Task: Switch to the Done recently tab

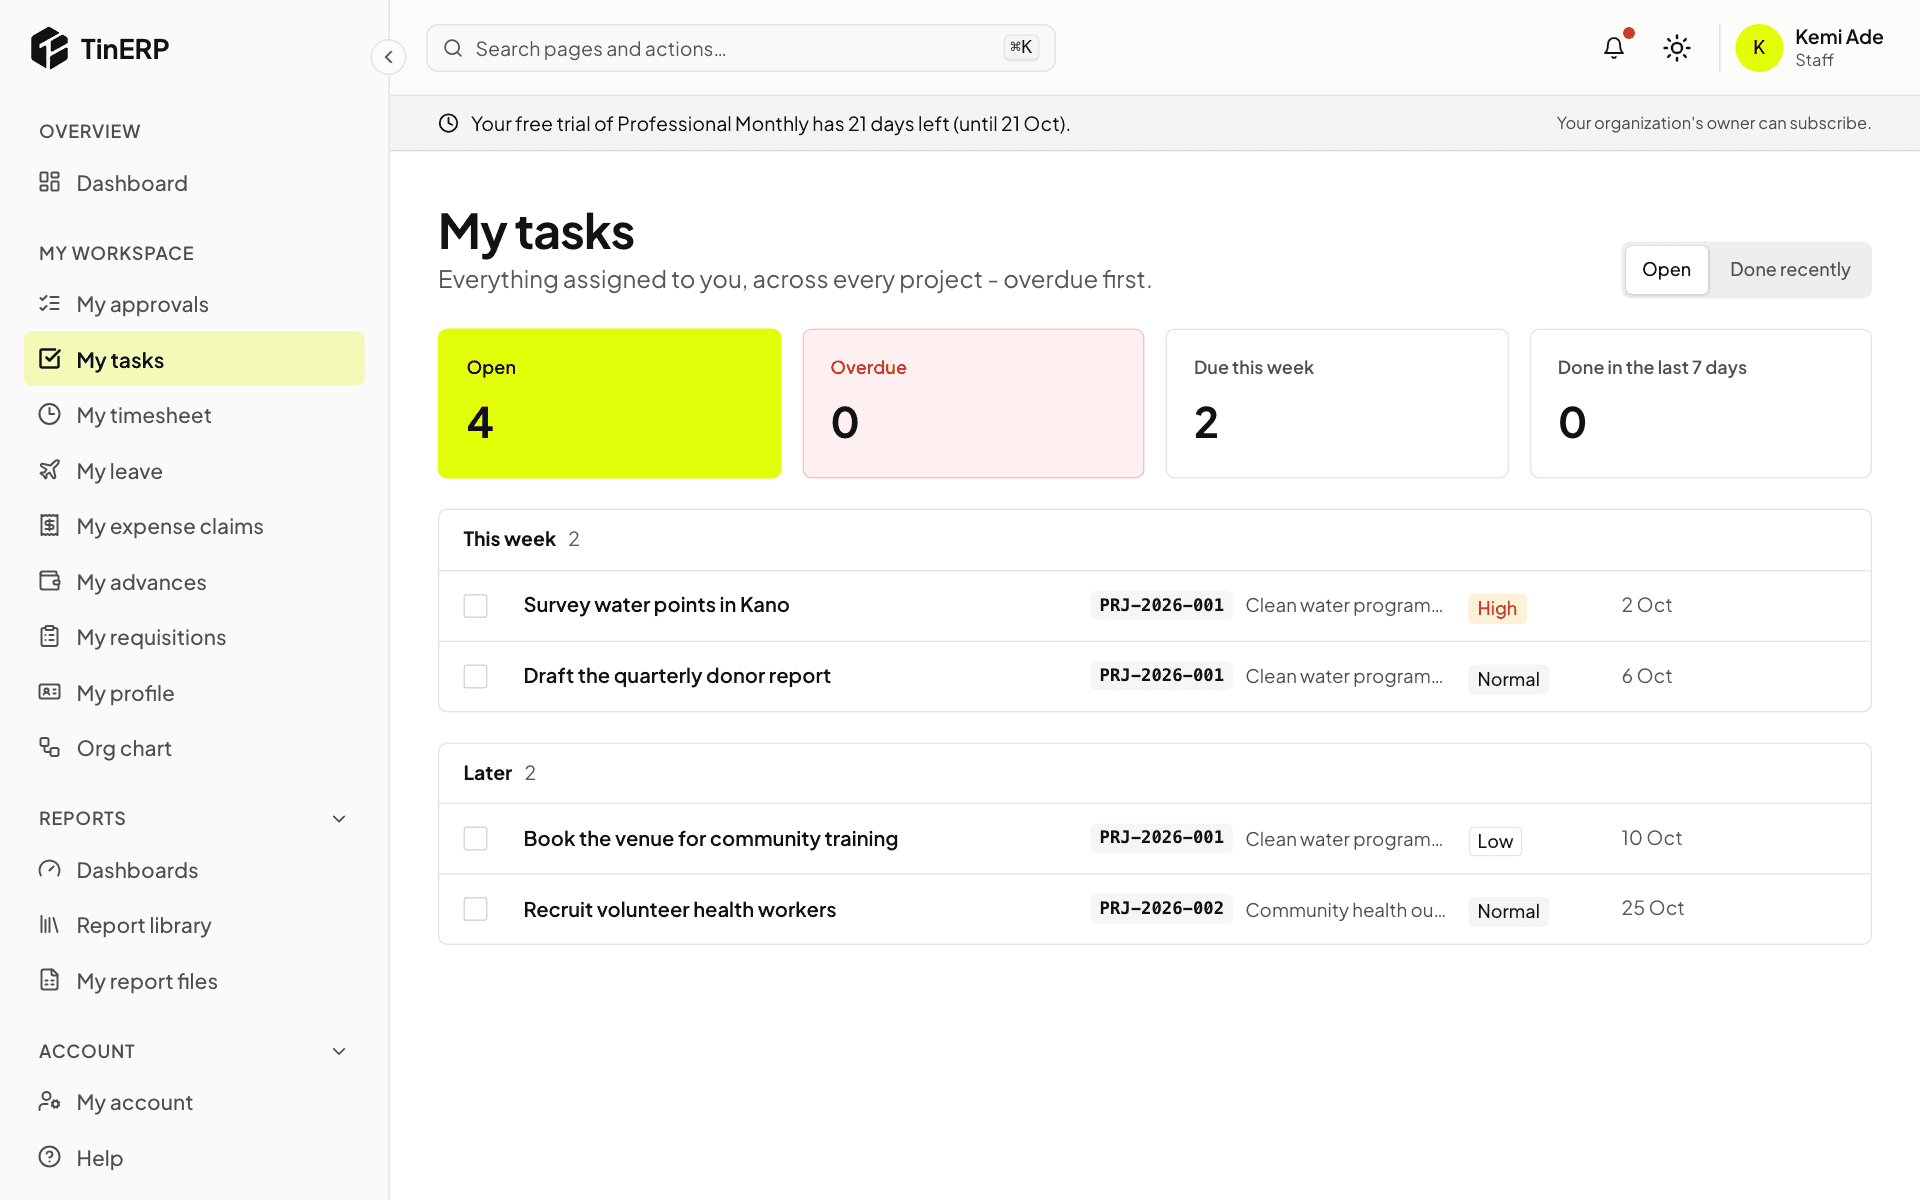Action: tap(1790, 270)
